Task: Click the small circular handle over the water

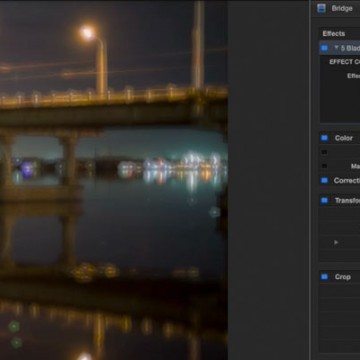Action: [214, 212]
